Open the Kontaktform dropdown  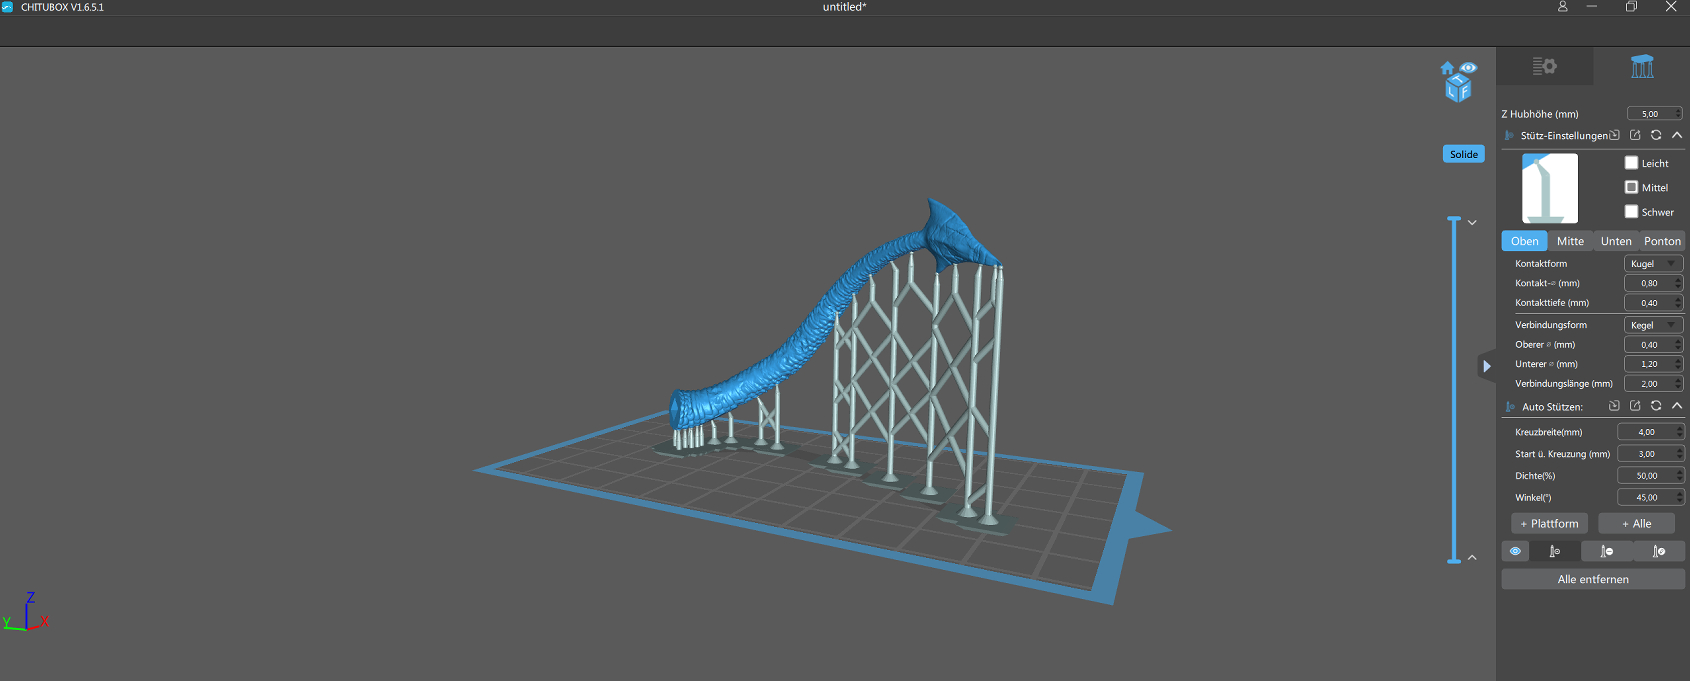click(1653, 264)
